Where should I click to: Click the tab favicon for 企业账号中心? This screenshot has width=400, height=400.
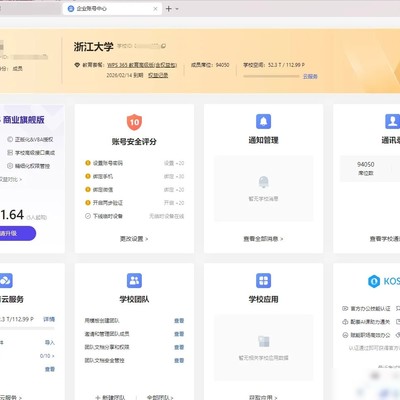(71, 9)
